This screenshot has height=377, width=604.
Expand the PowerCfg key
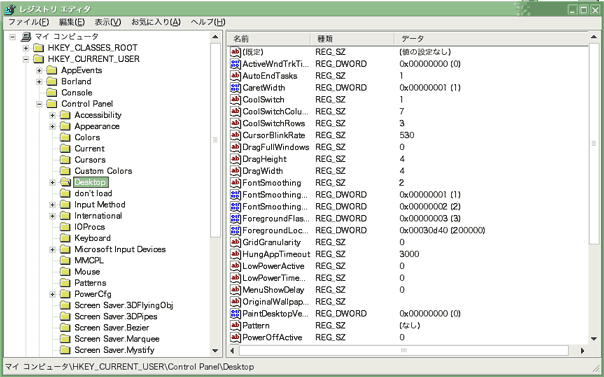[52, 294]
